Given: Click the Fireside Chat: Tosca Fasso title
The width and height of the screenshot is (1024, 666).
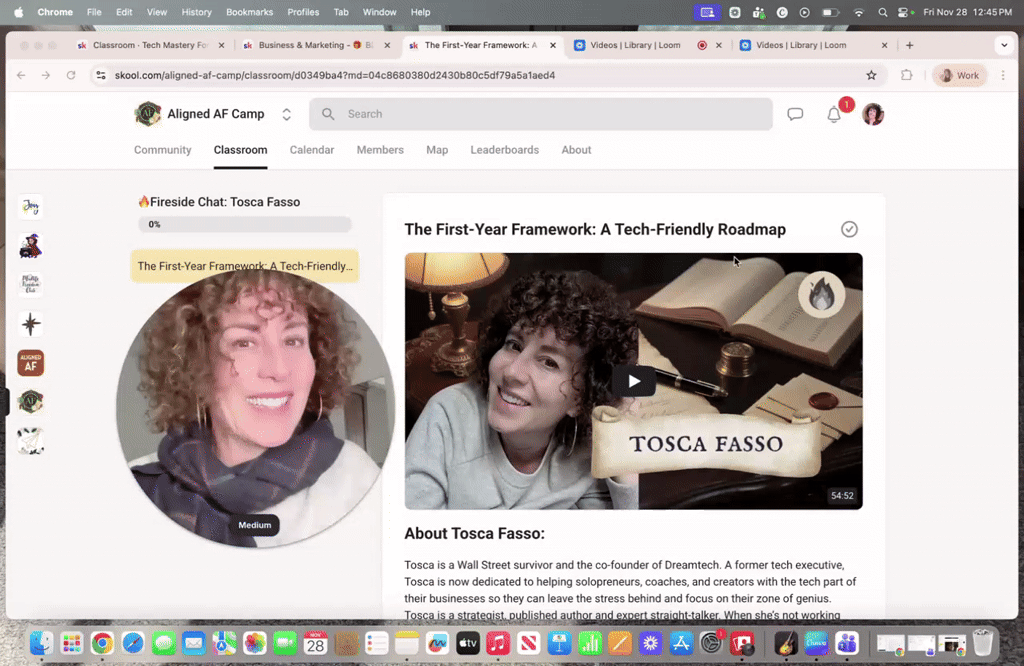Looking at the screenshot, I should pos(219,202).
